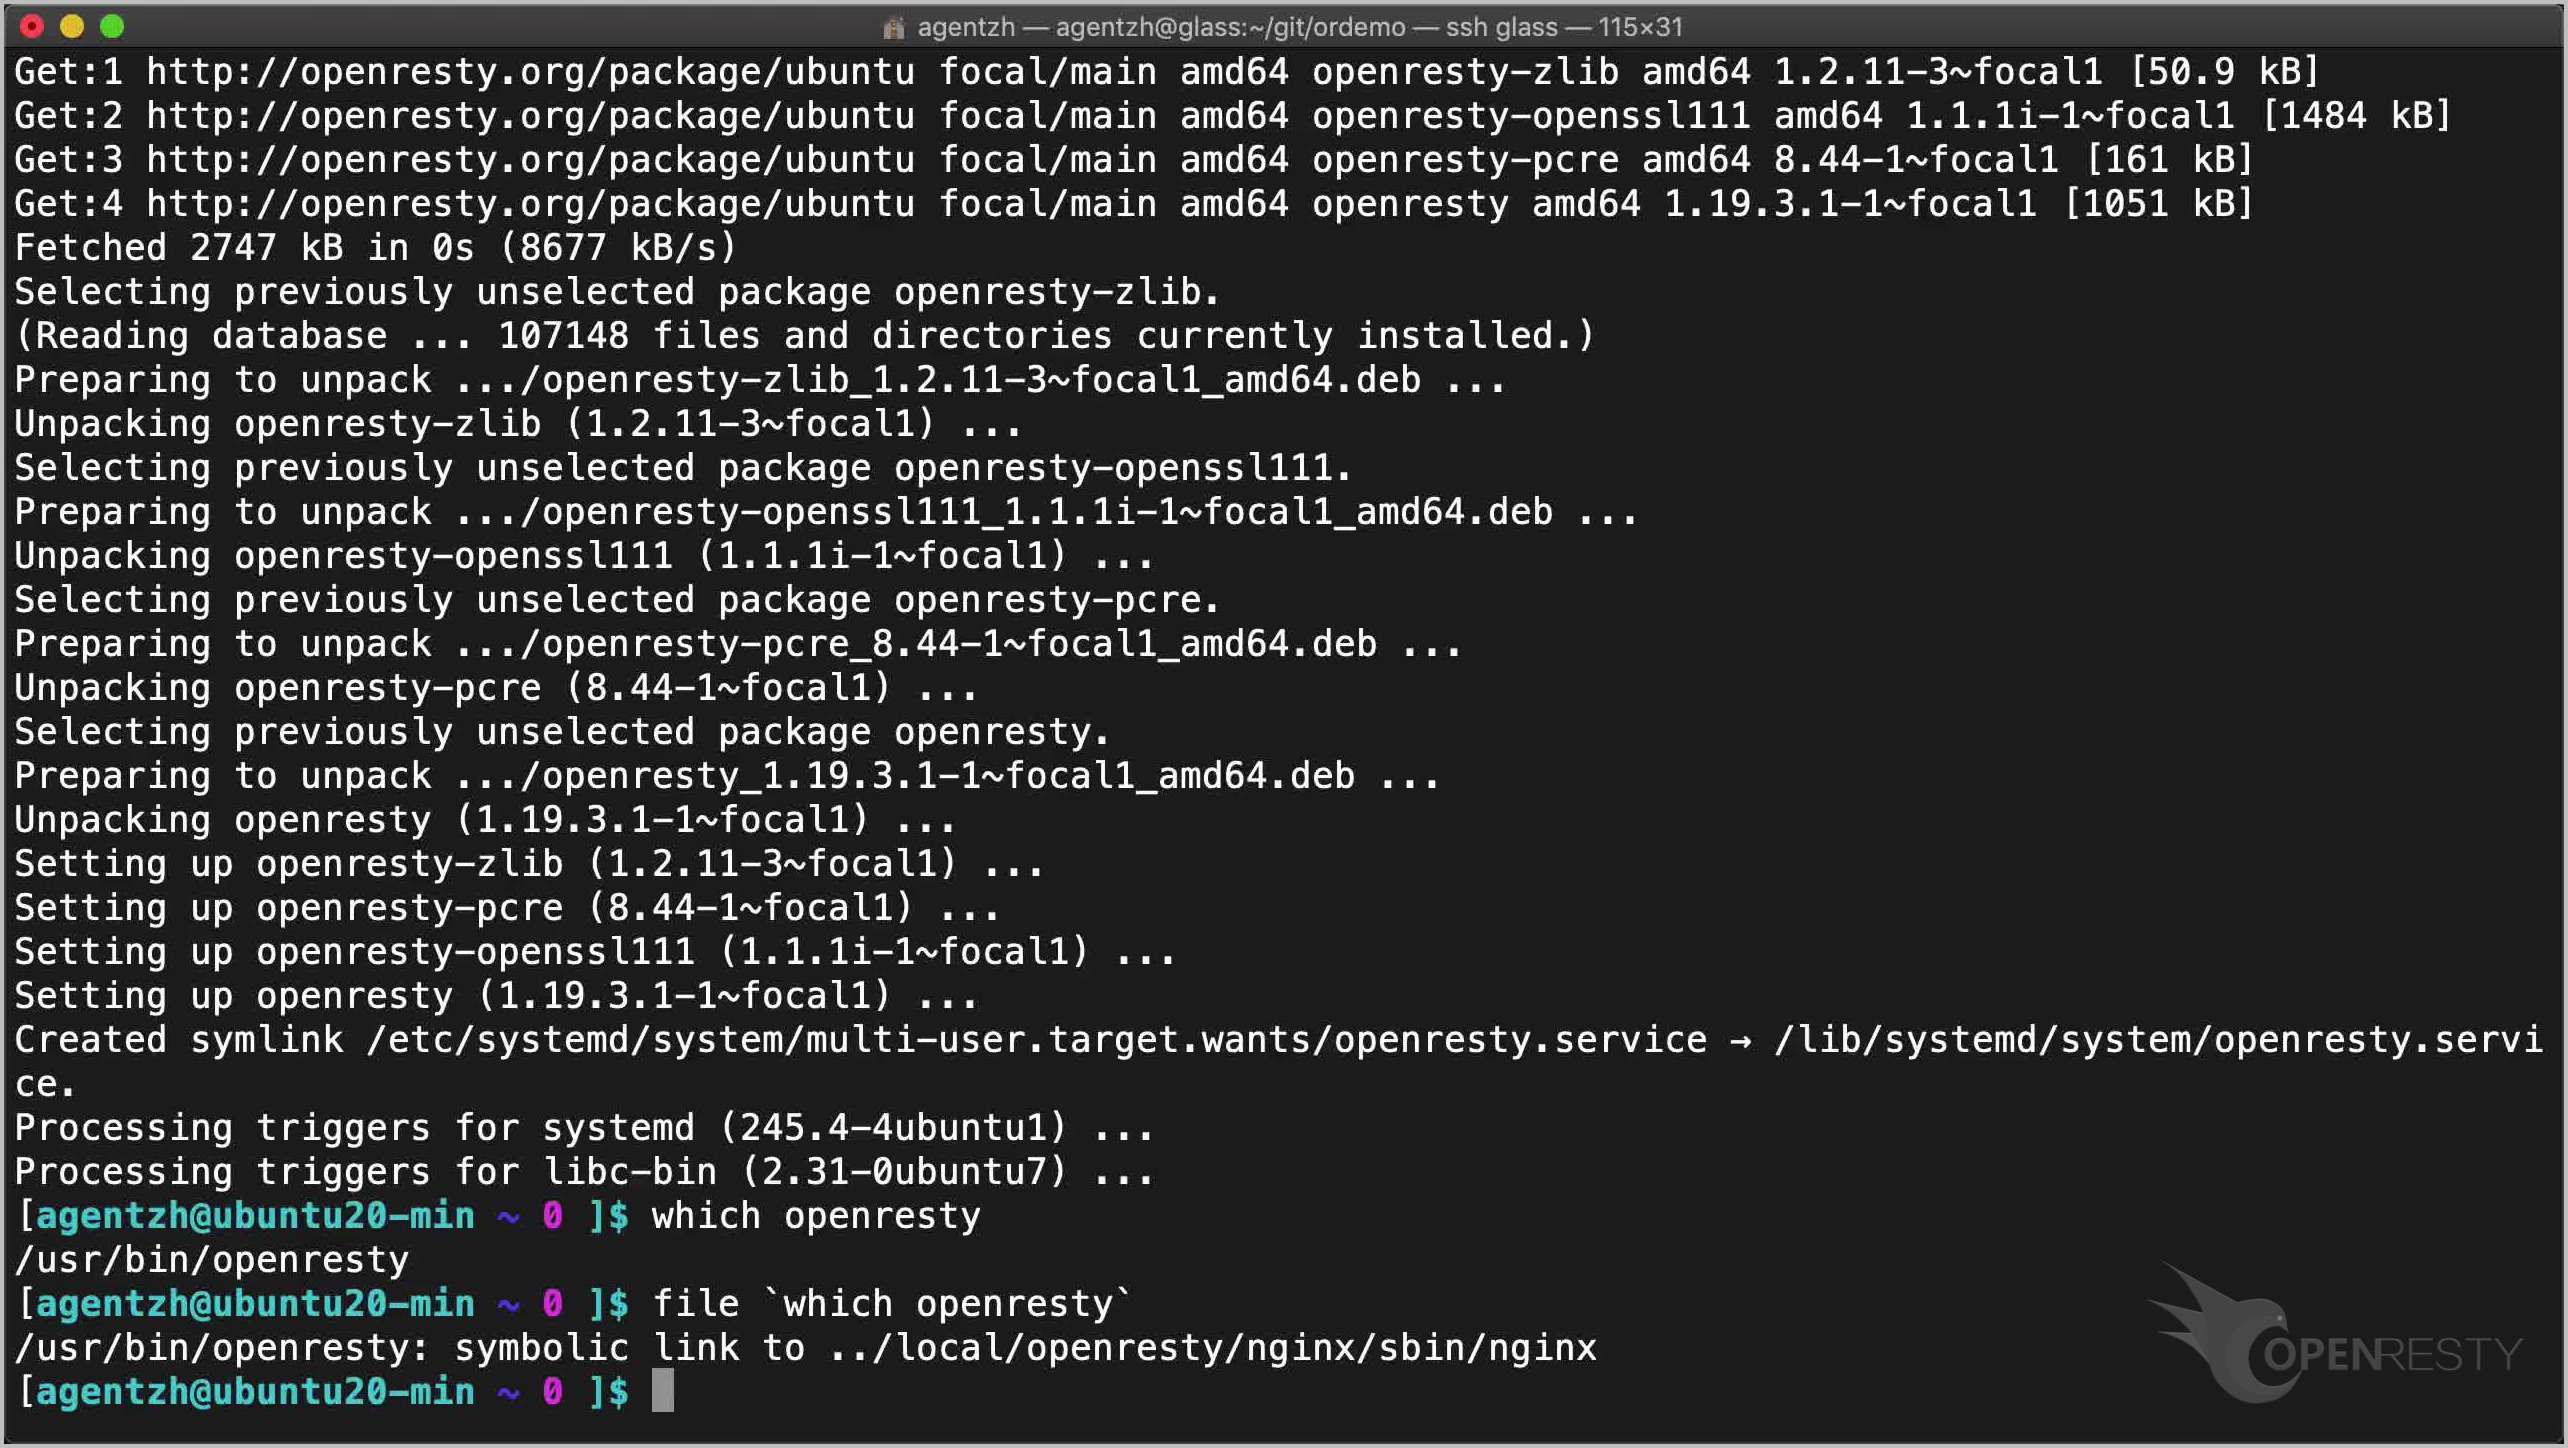Click the '../local/openresty/nginx/sbin/nginx' symlink path
Viewport: 2568px width, 1448px height.
point(1212,1348)
